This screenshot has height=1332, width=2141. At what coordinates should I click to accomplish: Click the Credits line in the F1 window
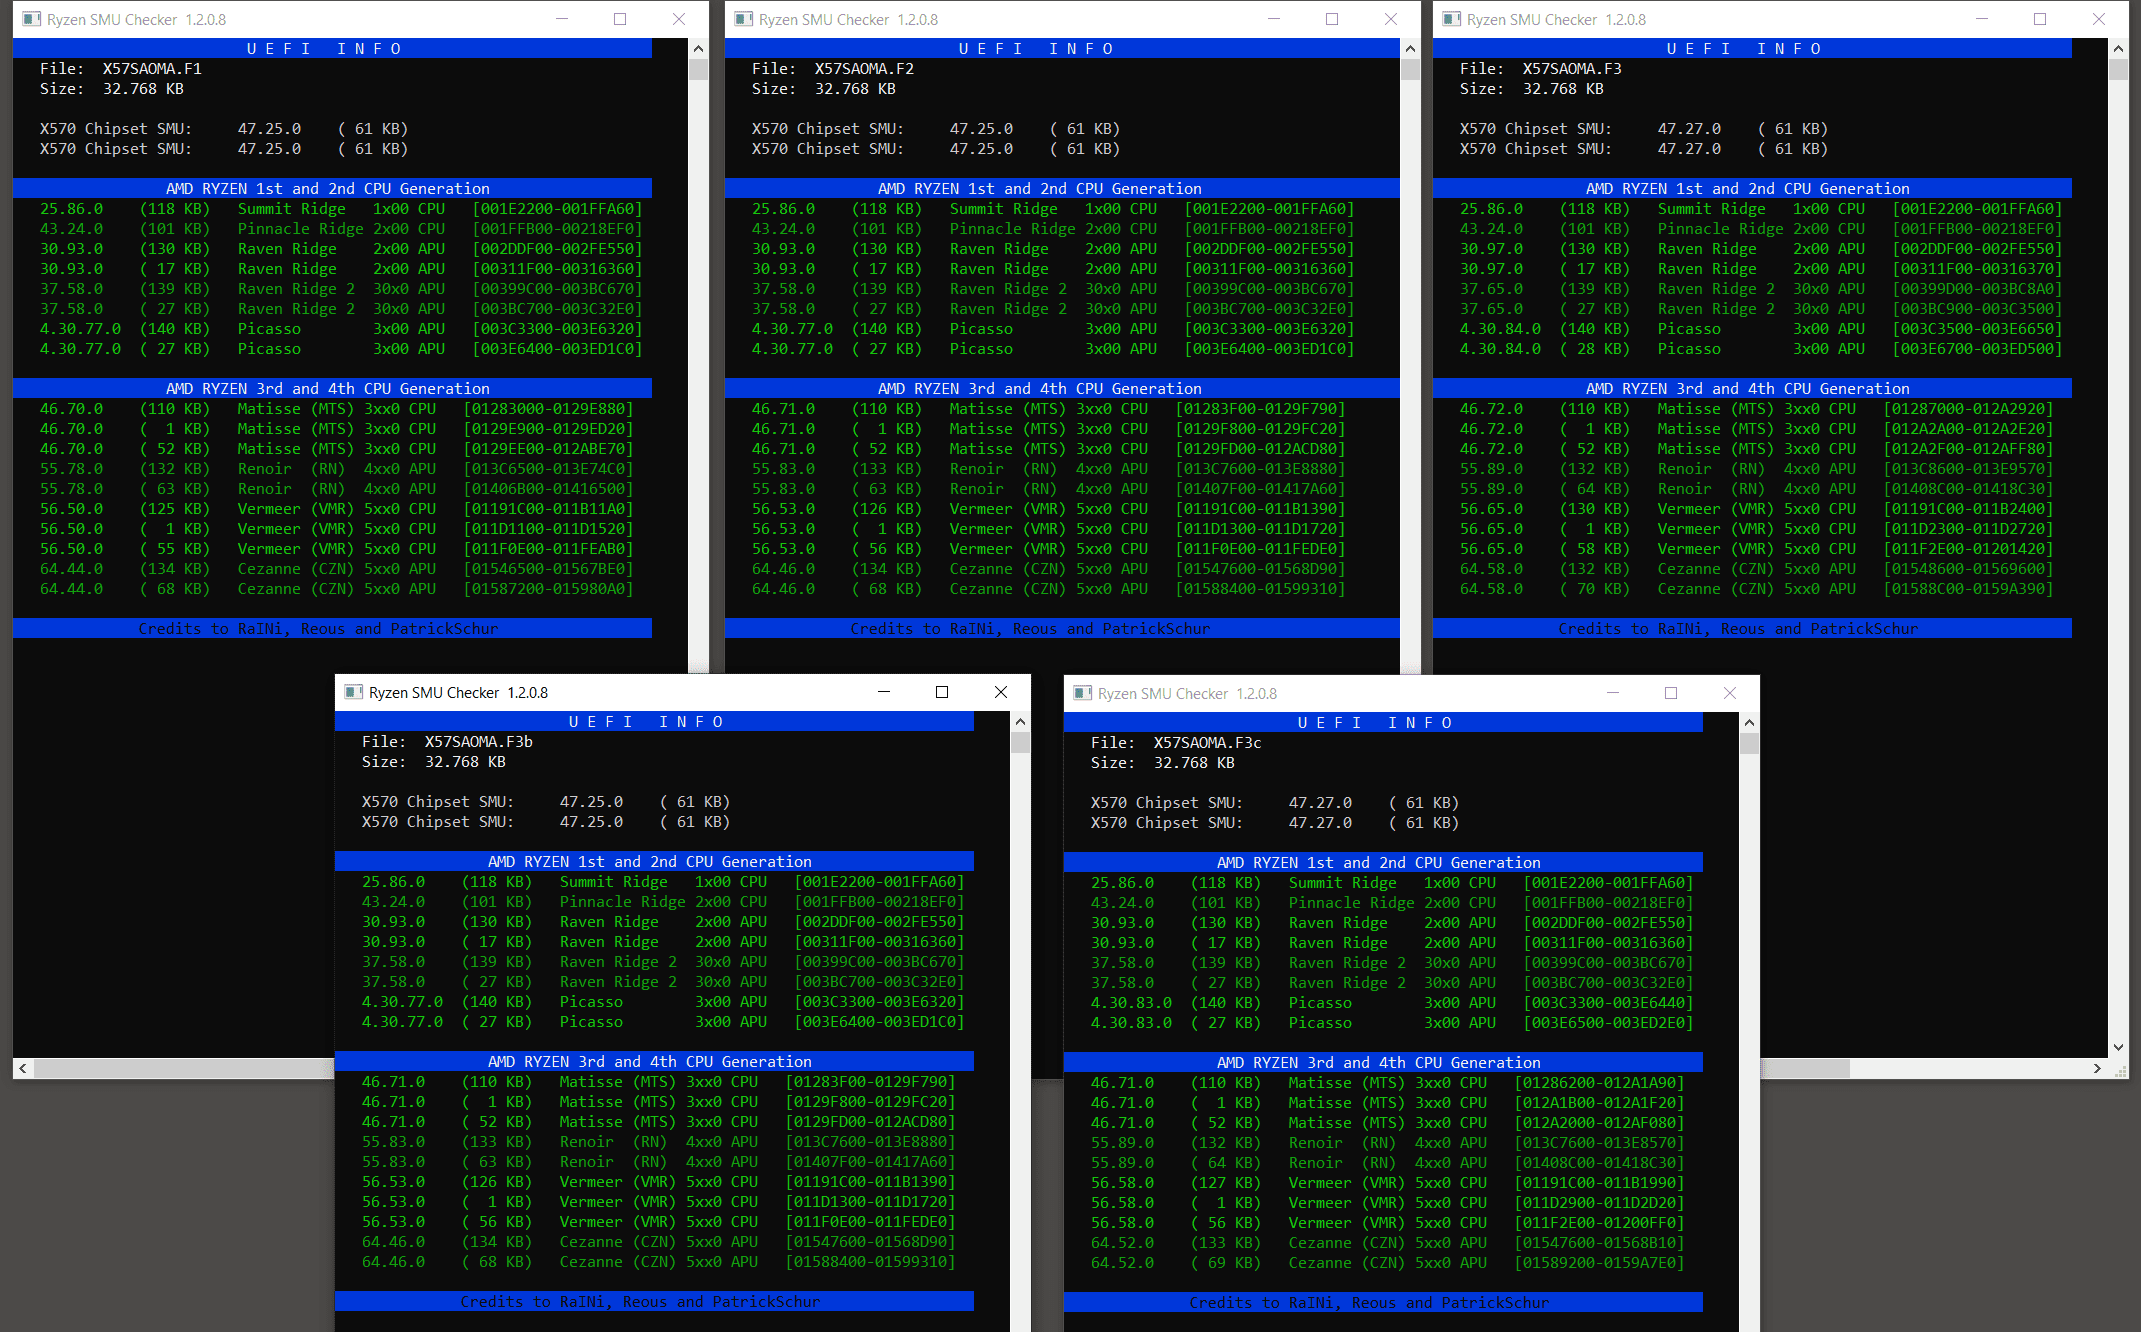coord(332,628)
